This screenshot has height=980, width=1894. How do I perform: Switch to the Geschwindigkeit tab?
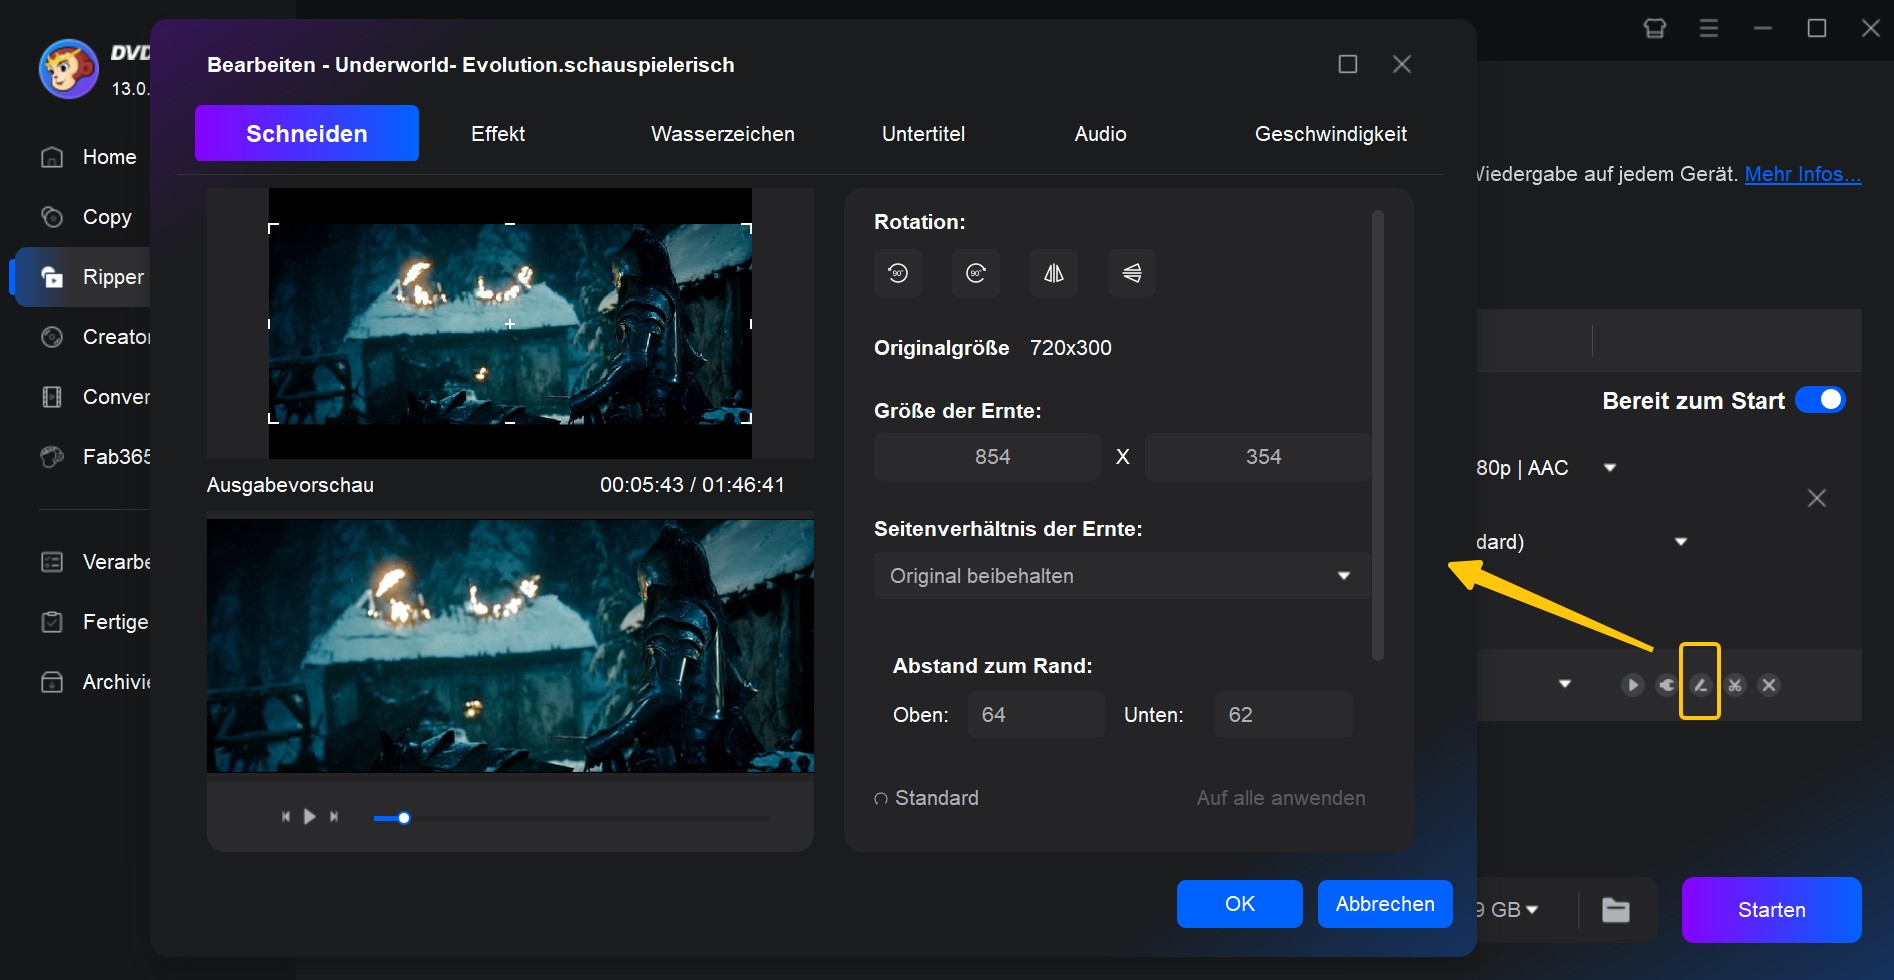pos(1331,134)
